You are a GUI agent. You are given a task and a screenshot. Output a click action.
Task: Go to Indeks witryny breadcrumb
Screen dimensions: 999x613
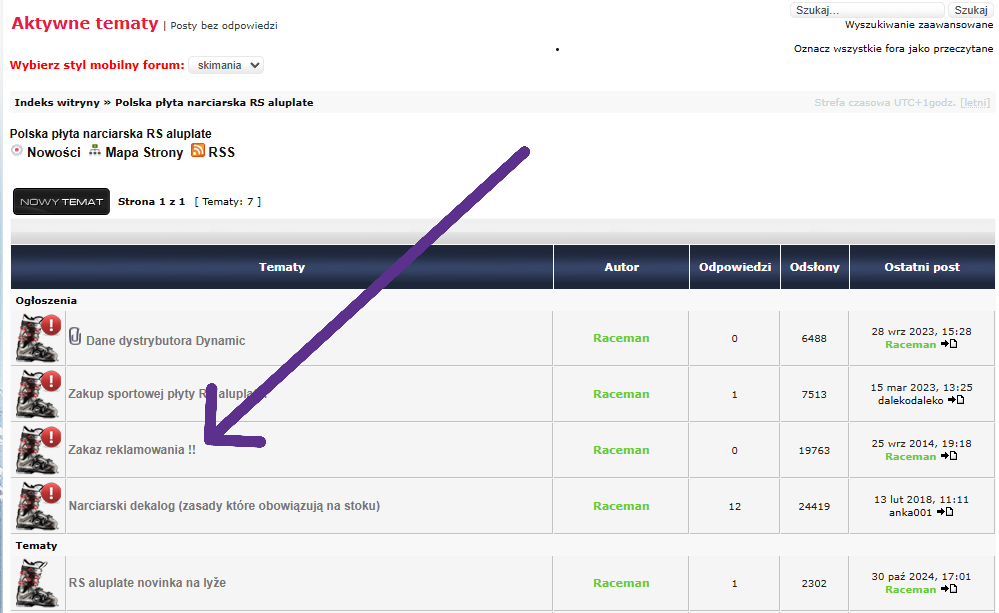pos(56,103)
